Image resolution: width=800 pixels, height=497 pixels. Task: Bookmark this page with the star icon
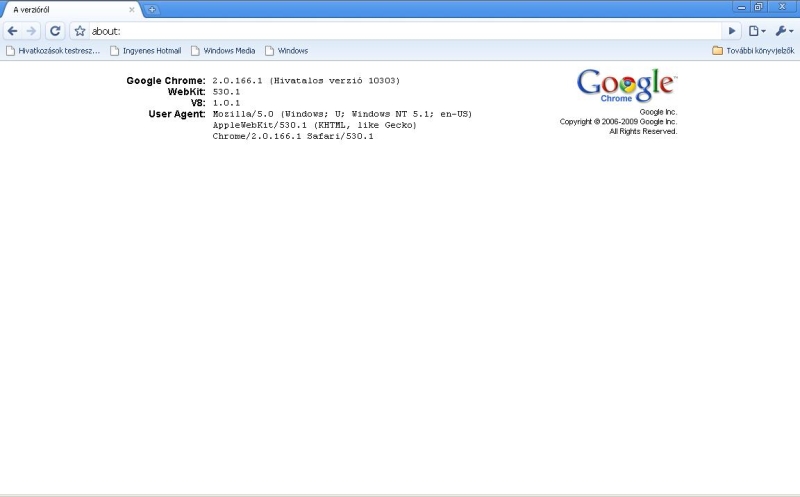[80, 31]
